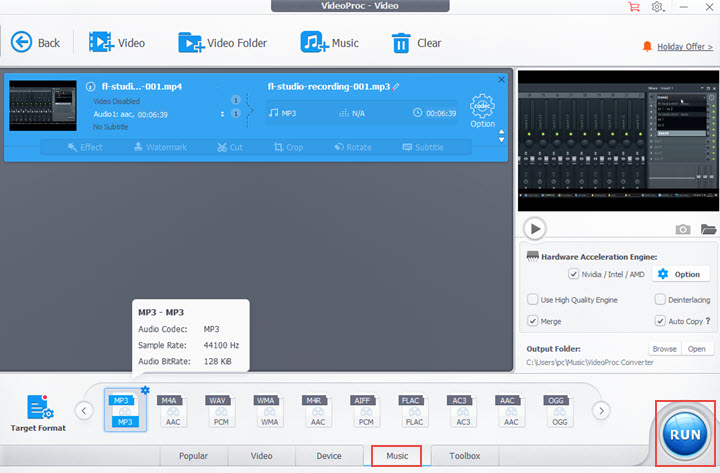The width and height of the screenshot is (720, 473).
Task: Select the MP3 format profile
Action: (125, 410)
